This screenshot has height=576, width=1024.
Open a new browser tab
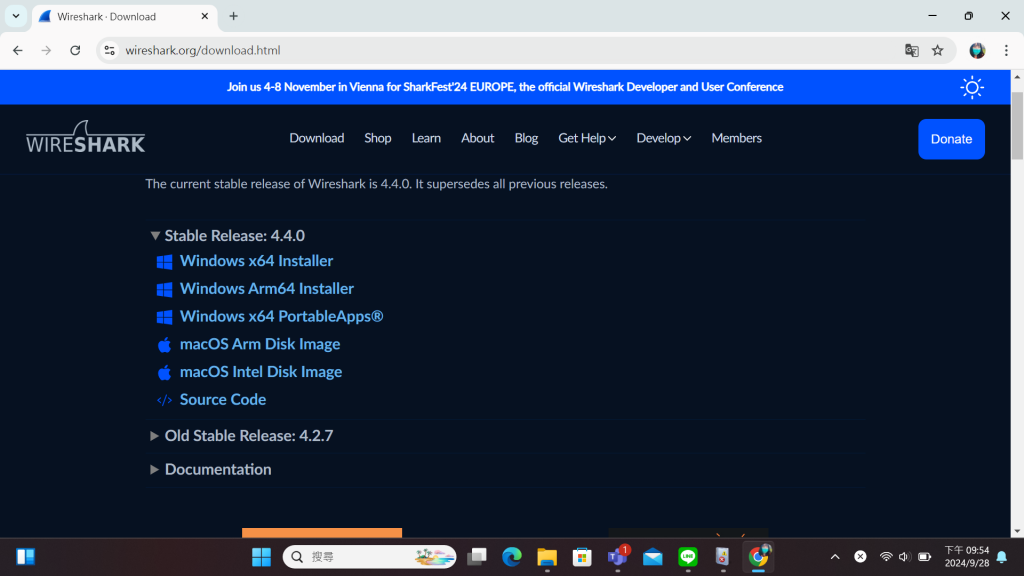tap(233, 16)
